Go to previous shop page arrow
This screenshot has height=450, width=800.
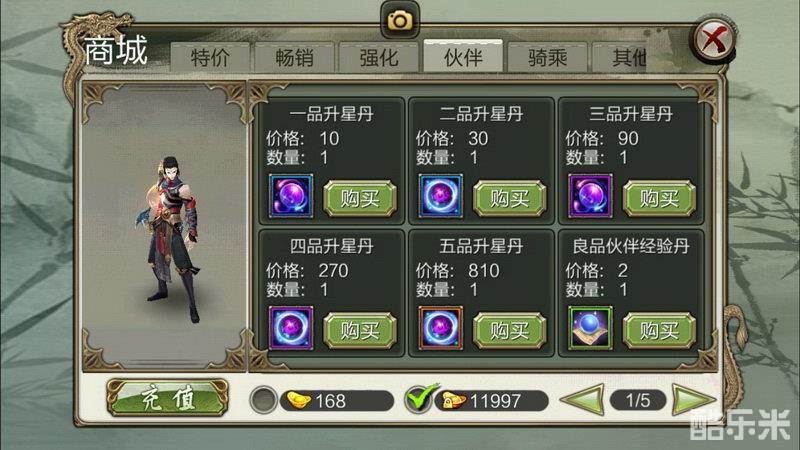click(x=582, y=400)
